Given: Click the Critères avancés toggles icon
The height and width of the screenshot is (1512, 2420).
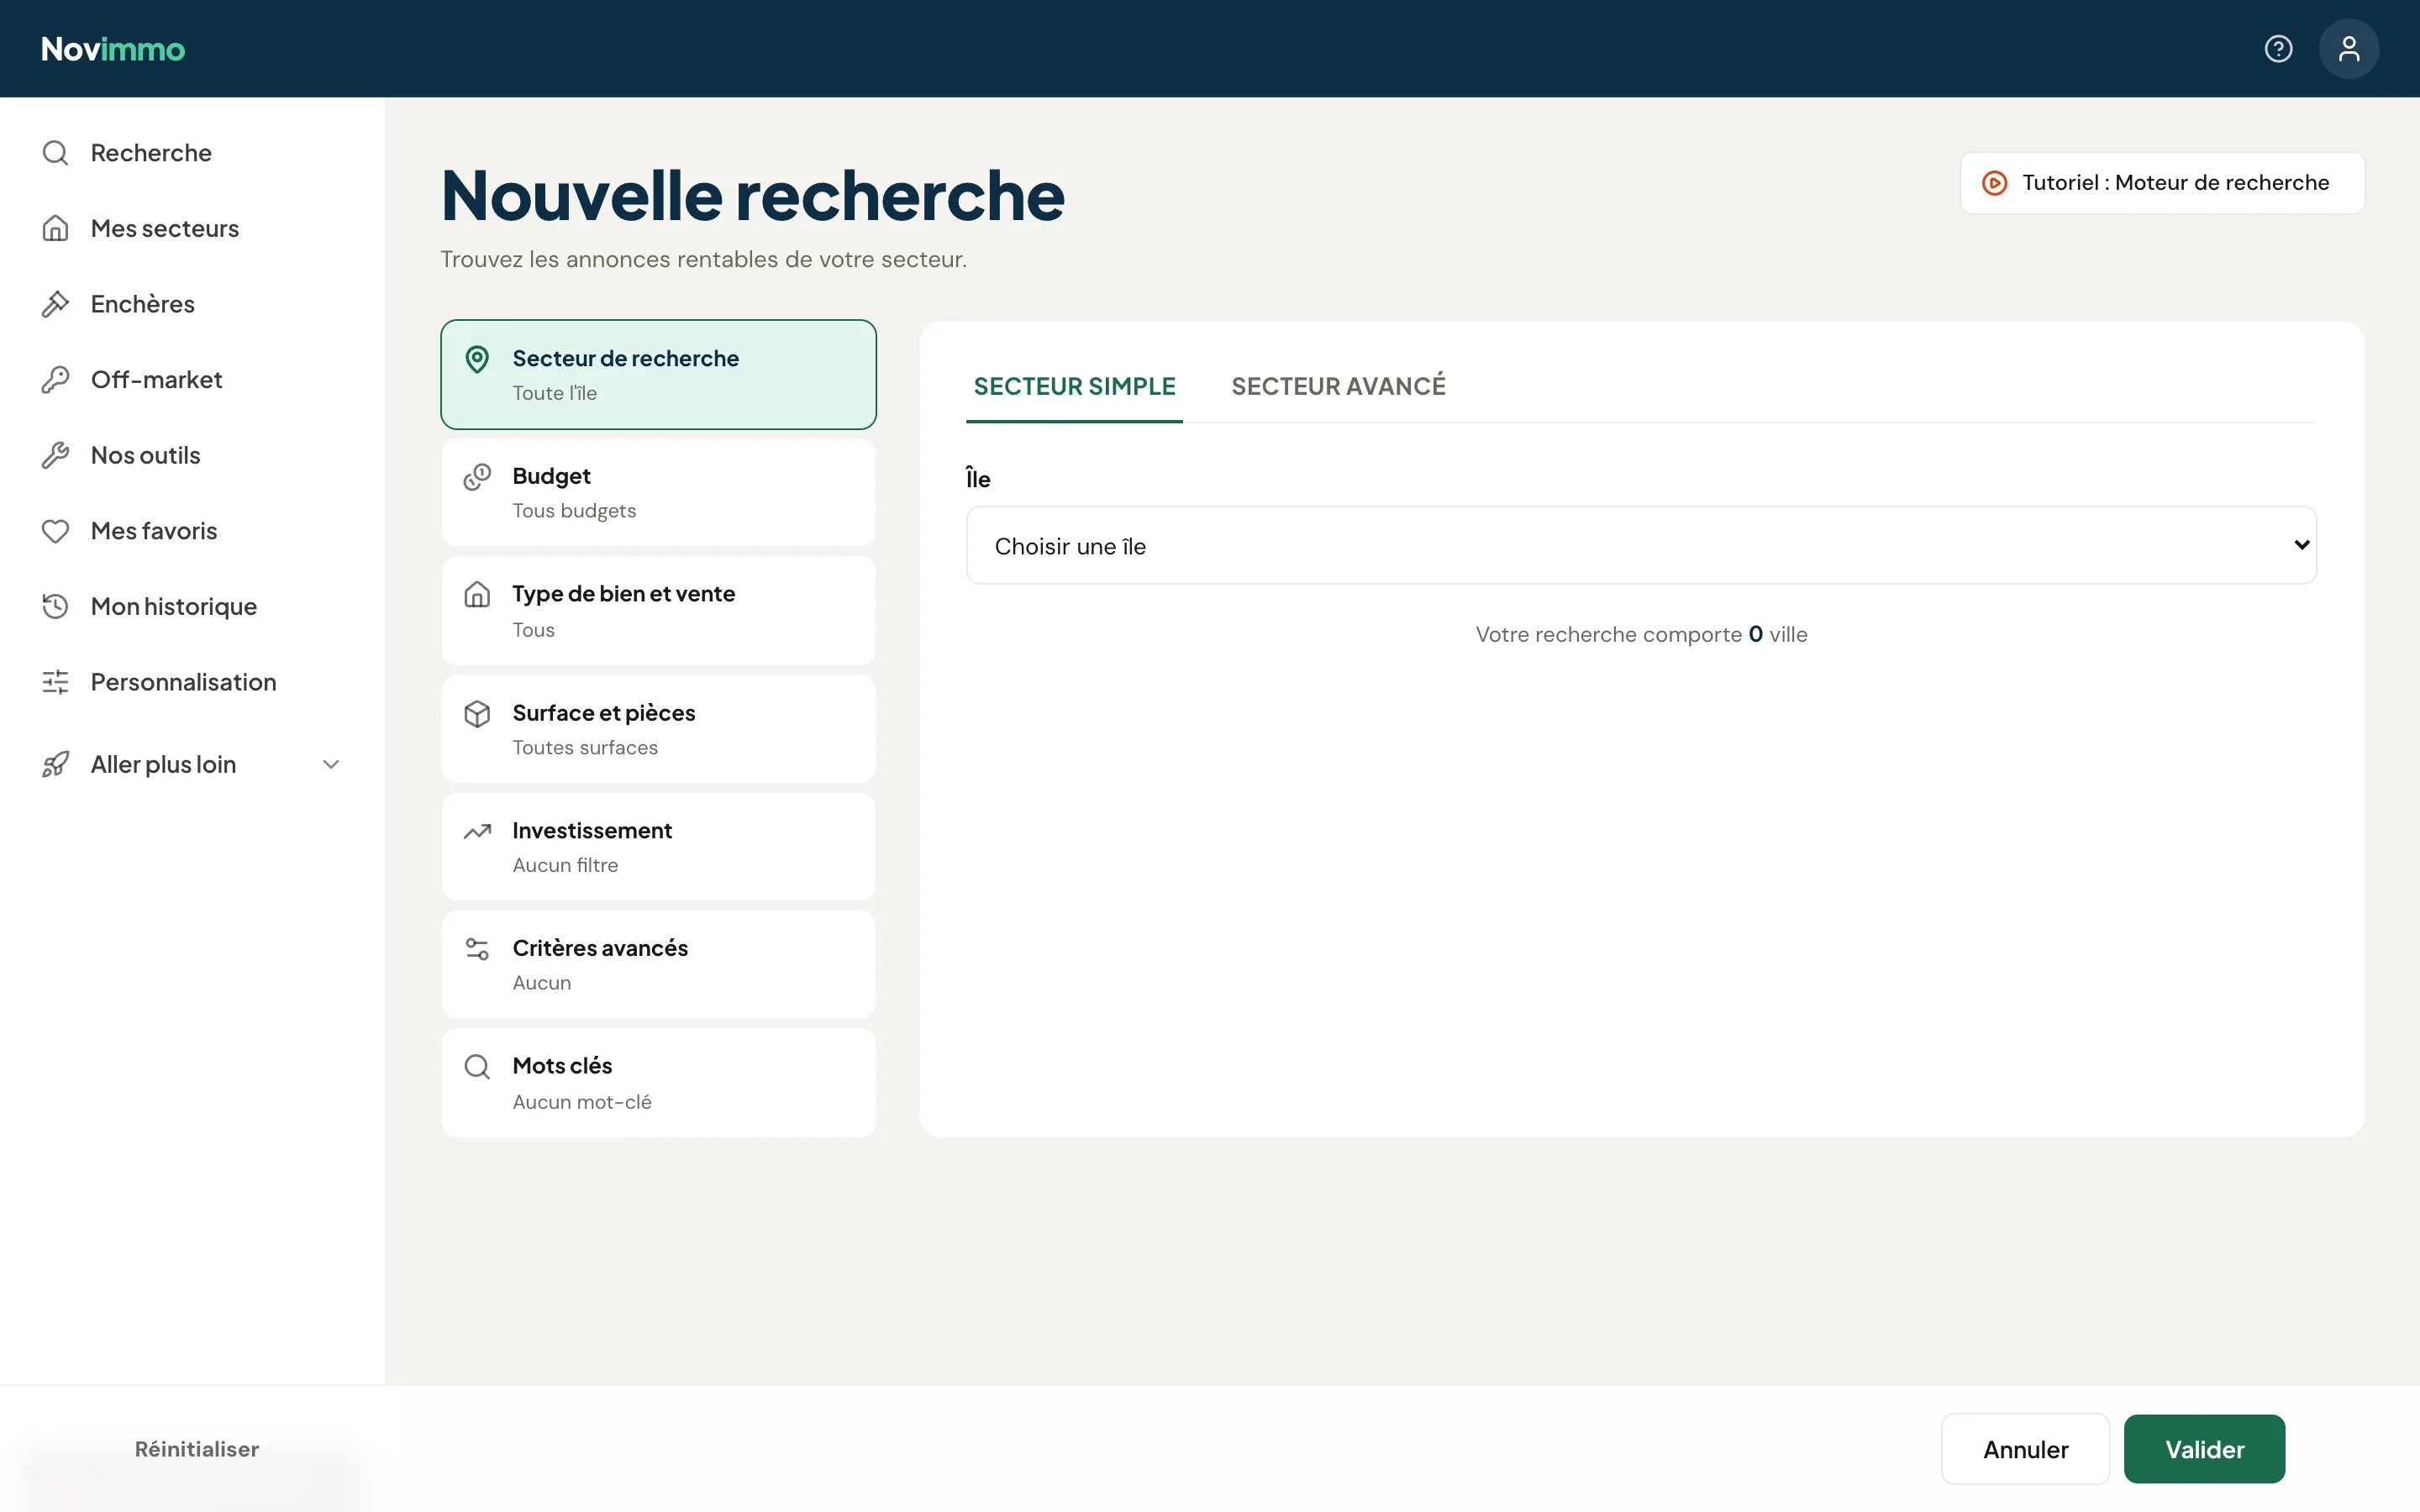Looking at the screenshot, I should [477, 949].
